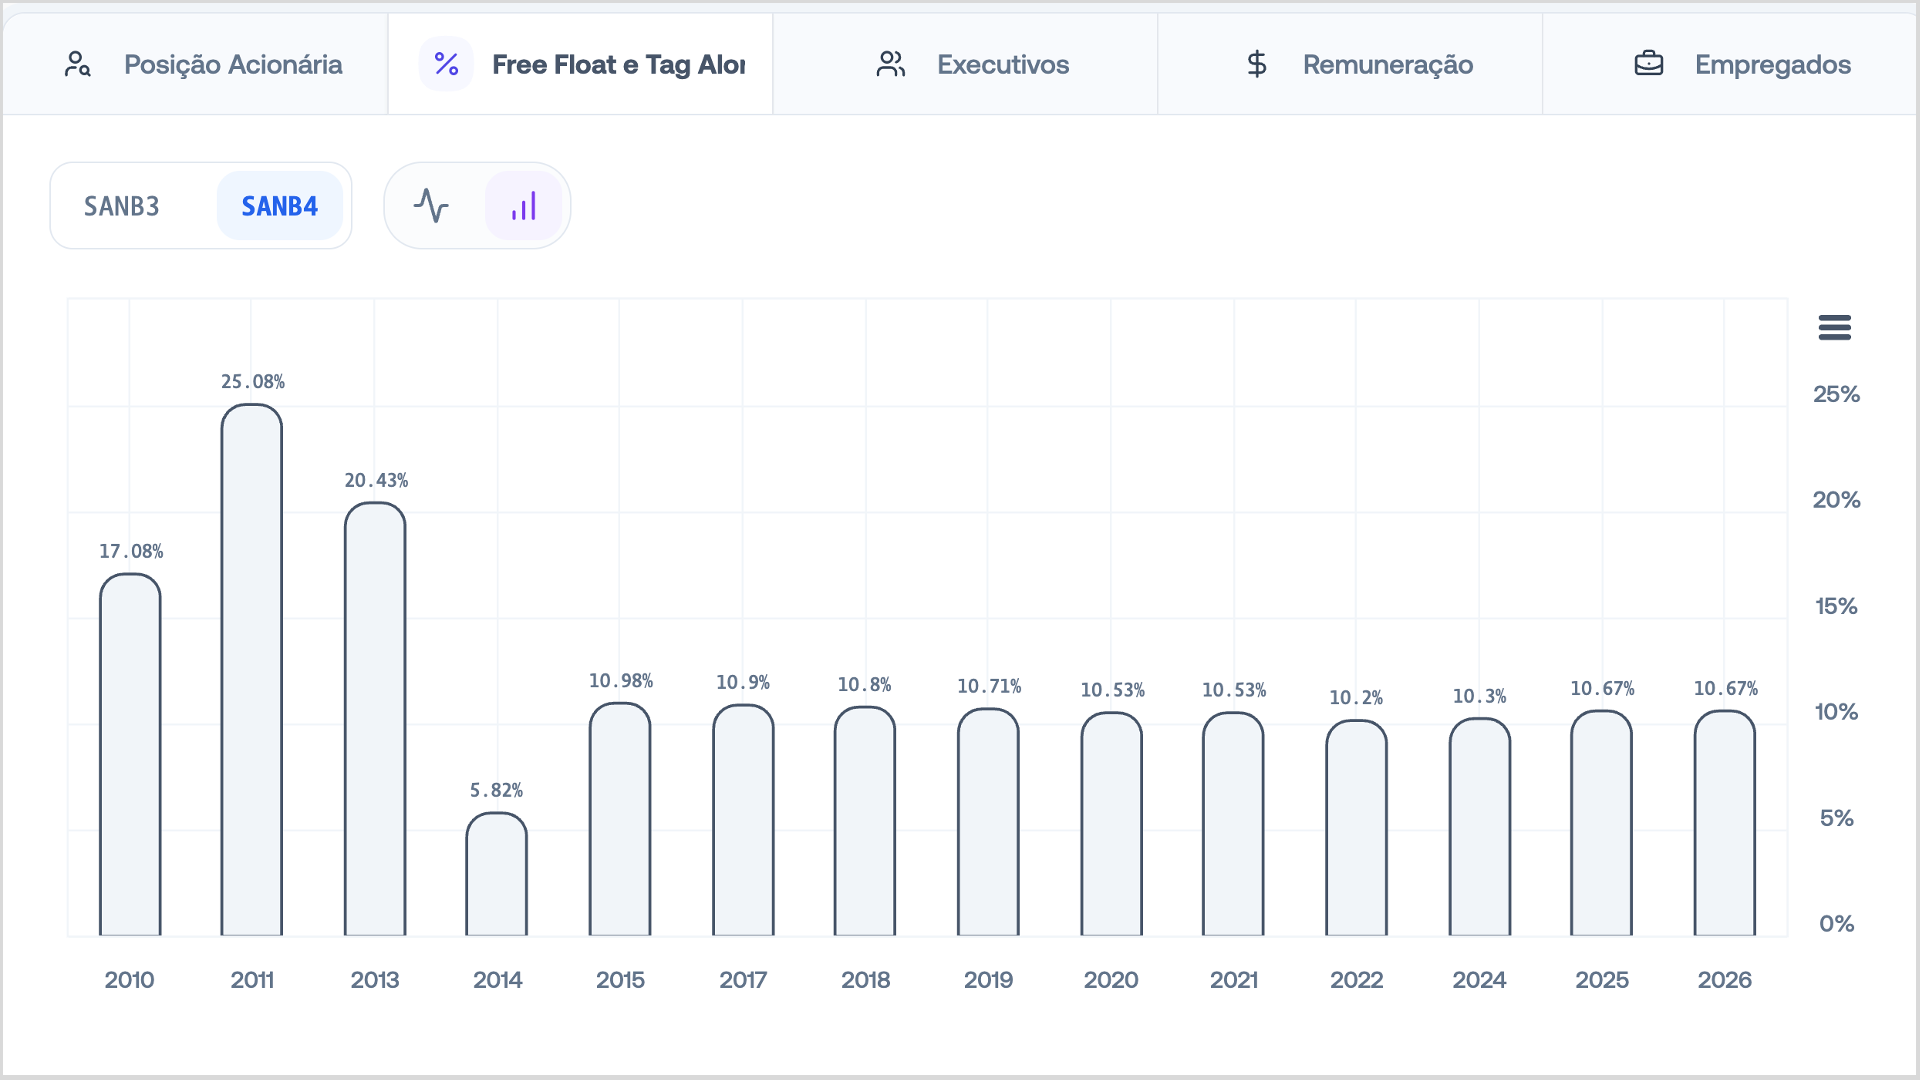Click the dollar sign icon beside Remuneração
Image resolution: width=1920 pixels, height=1080 pixels.
point(1257,64)
